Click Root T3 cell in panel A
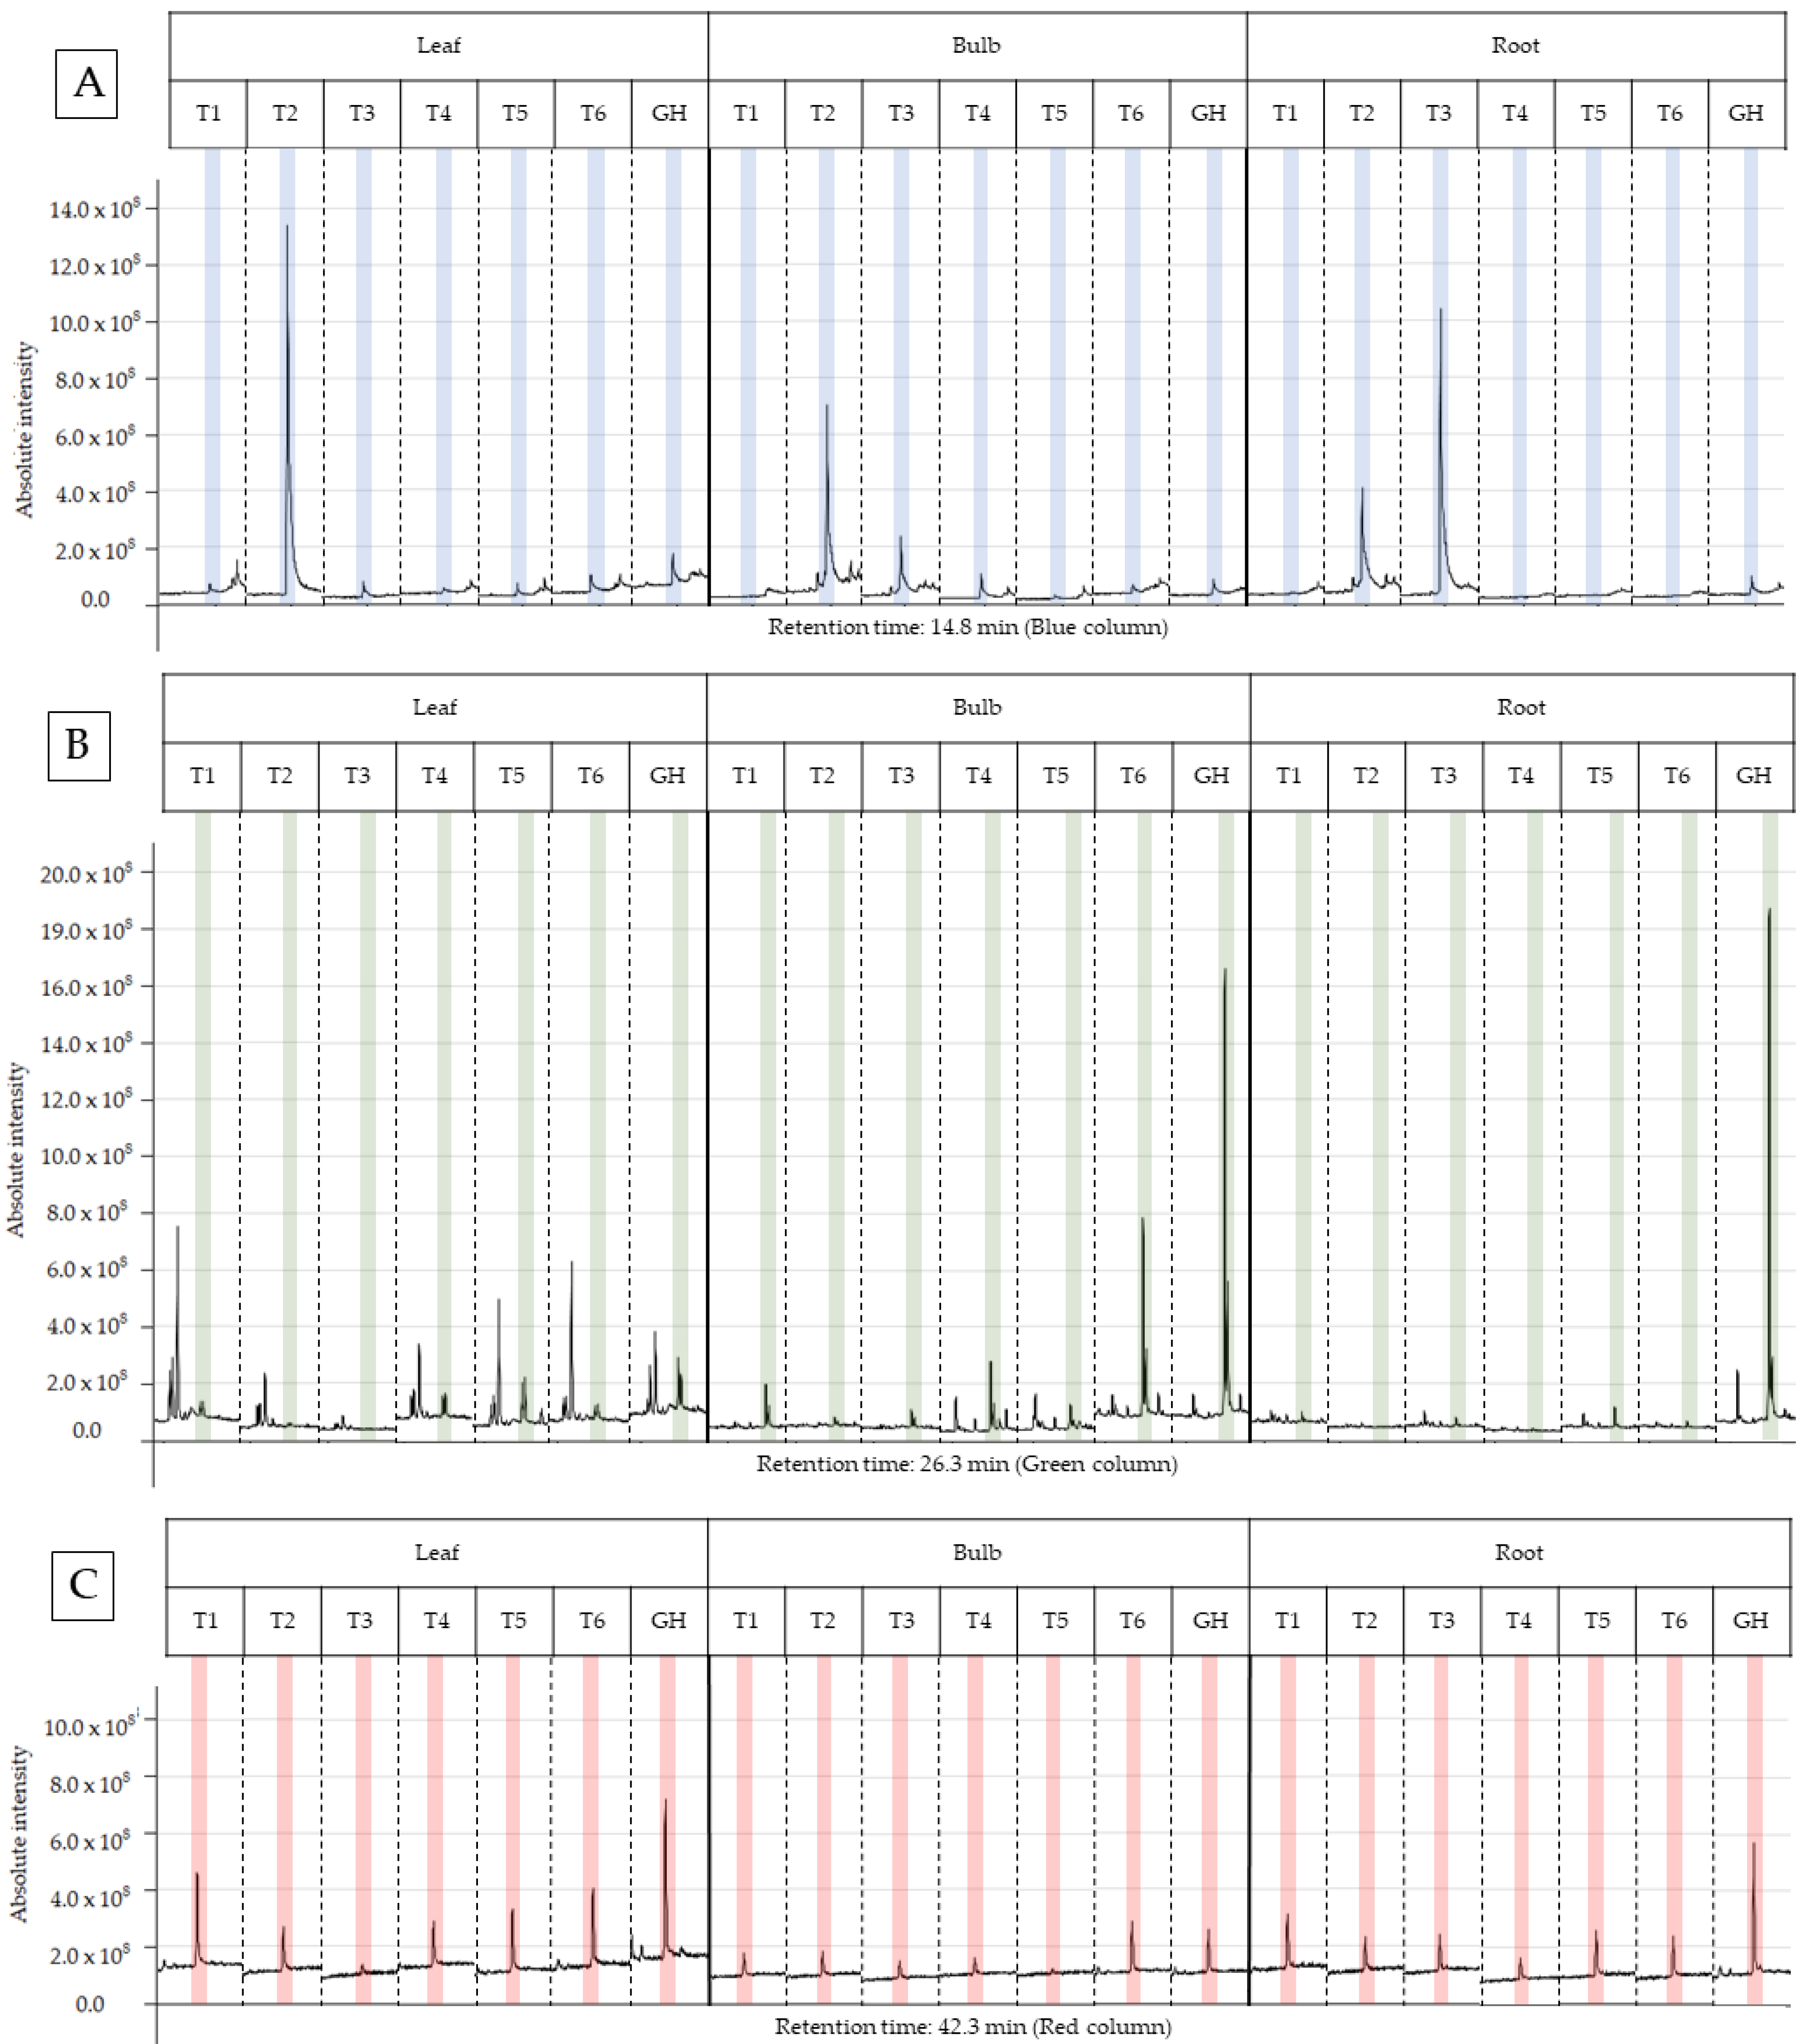The image size is (1806, 2044). [1438, 114]
